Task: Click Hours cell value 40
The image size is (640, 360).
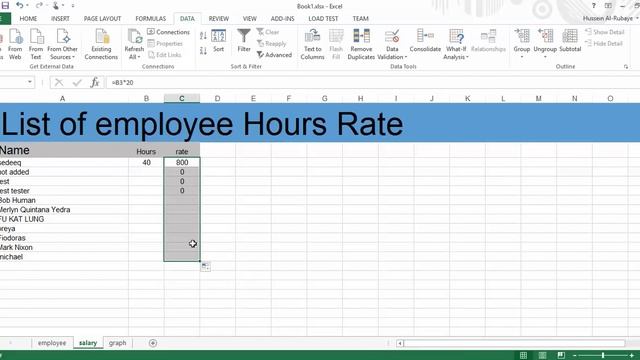Action: [146, 162]
